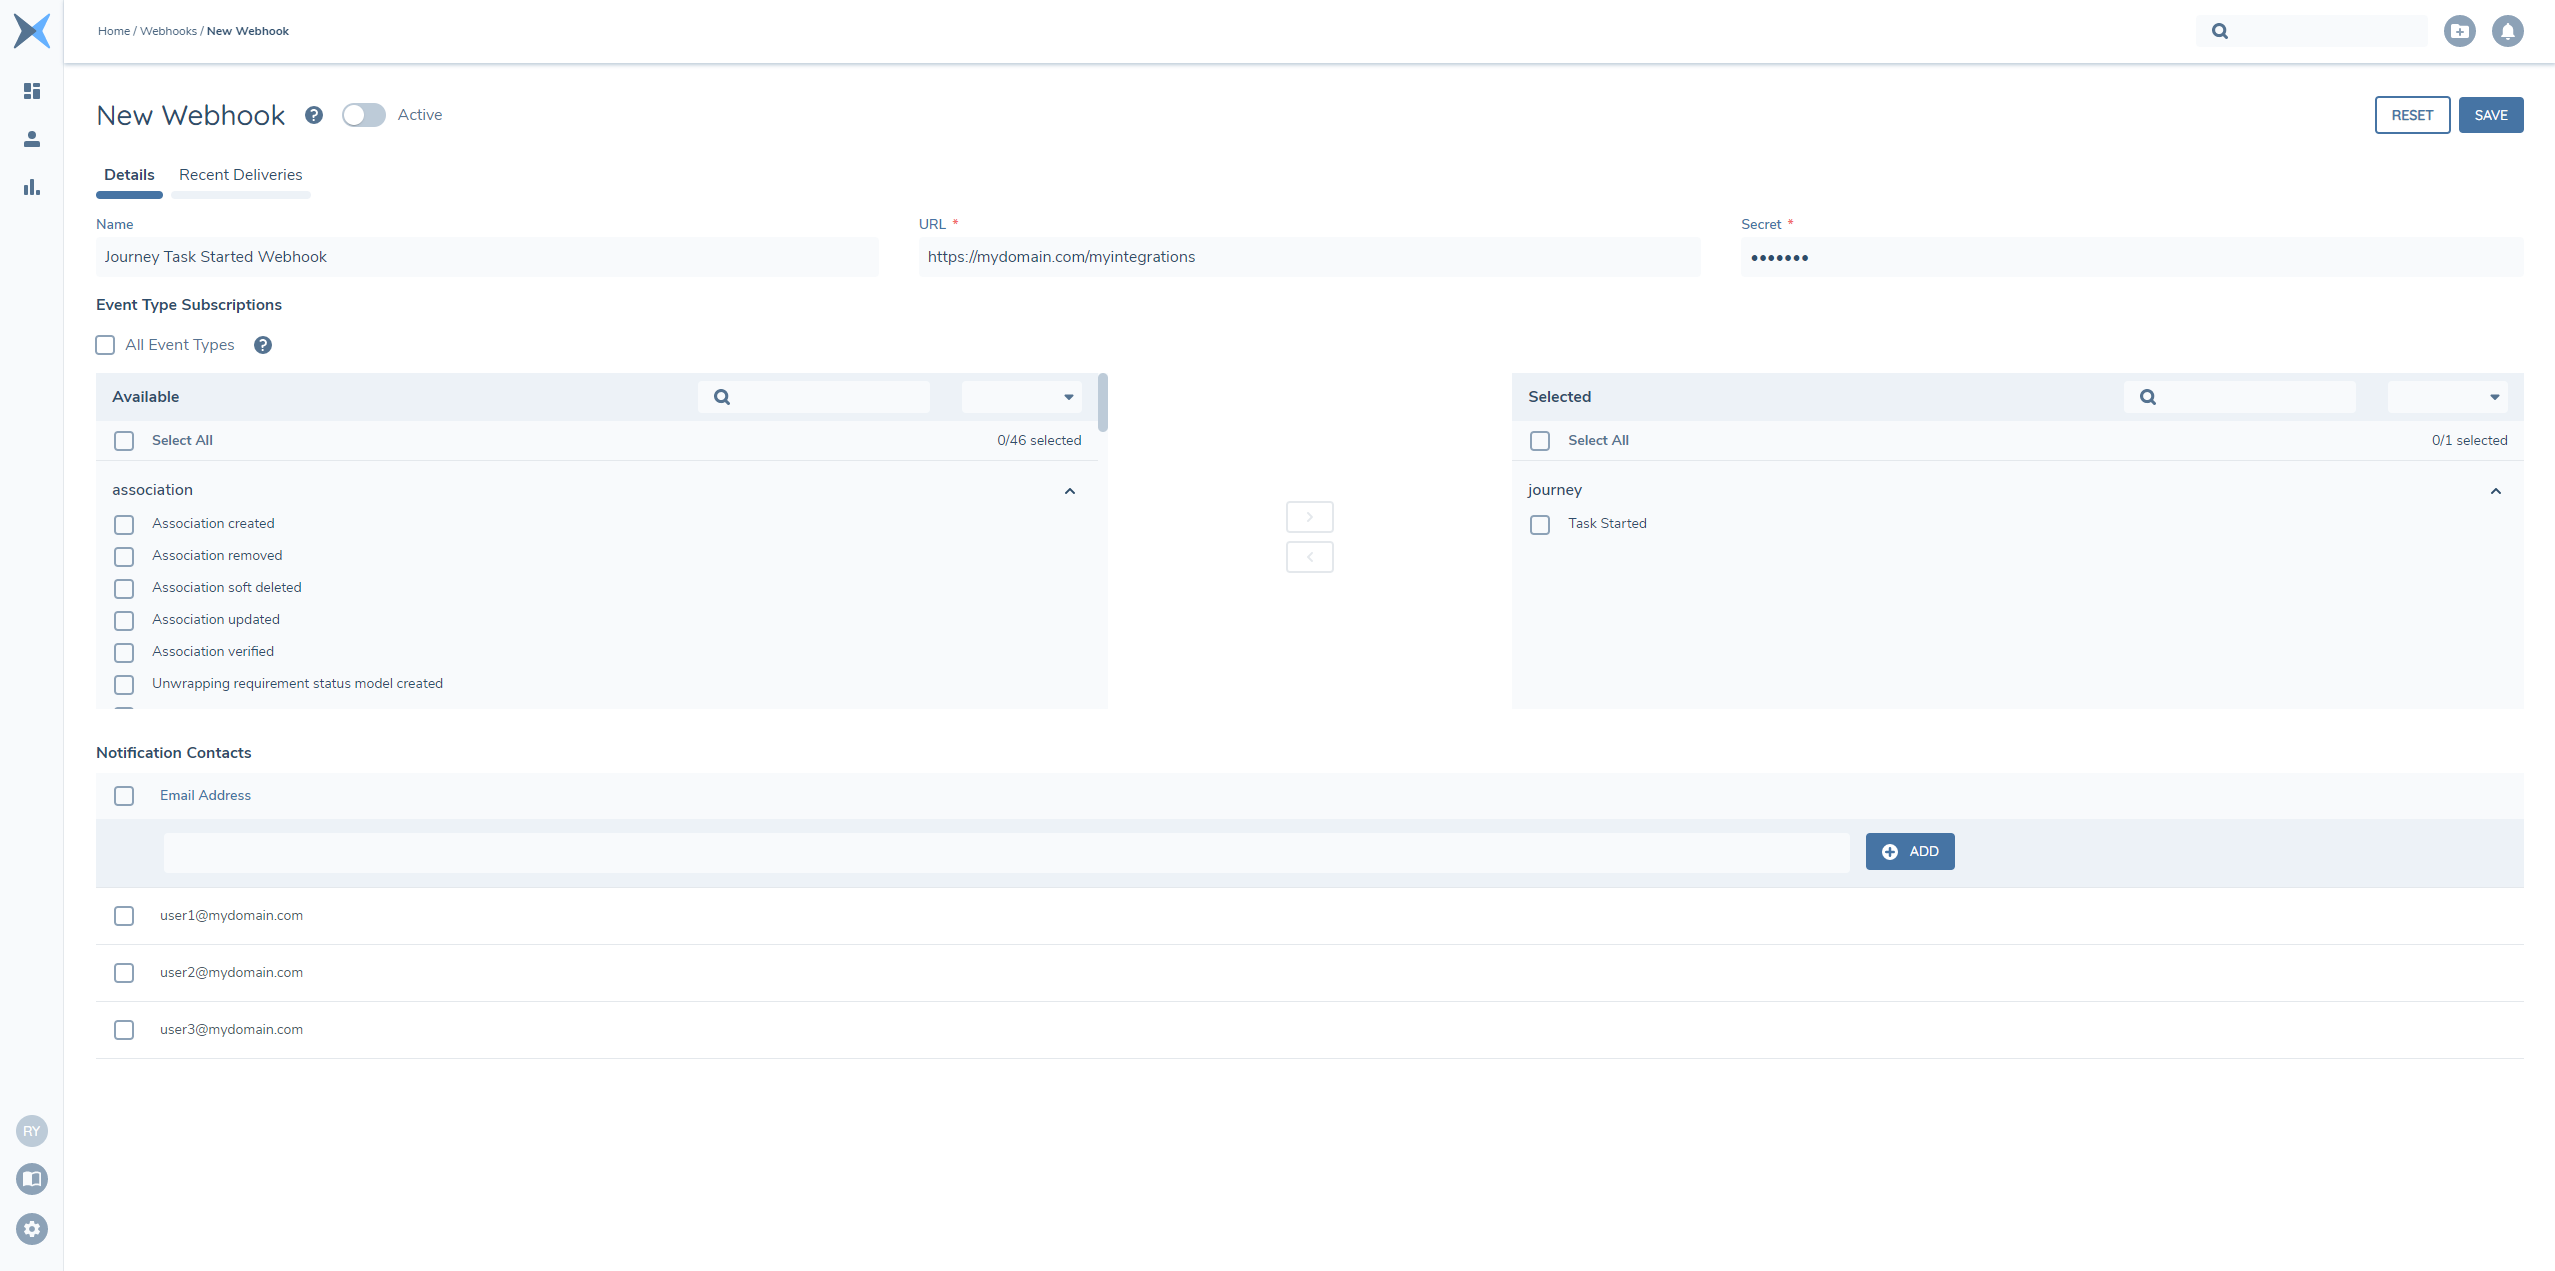Image resolution: width=2555 pixels, height=1271 pixels.
Task: Check the All Event Types checkbox
Action: [105, 344]
